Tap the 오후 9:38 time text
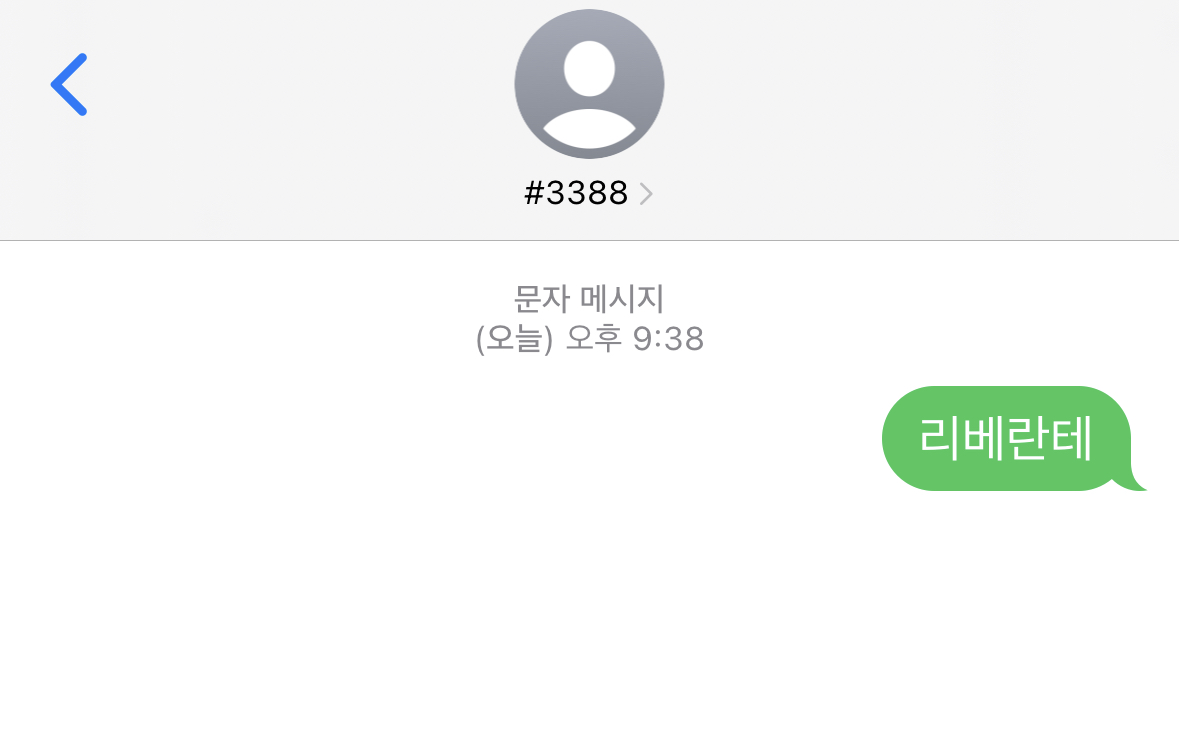The image size is (1179, 738). pos(635,339)
